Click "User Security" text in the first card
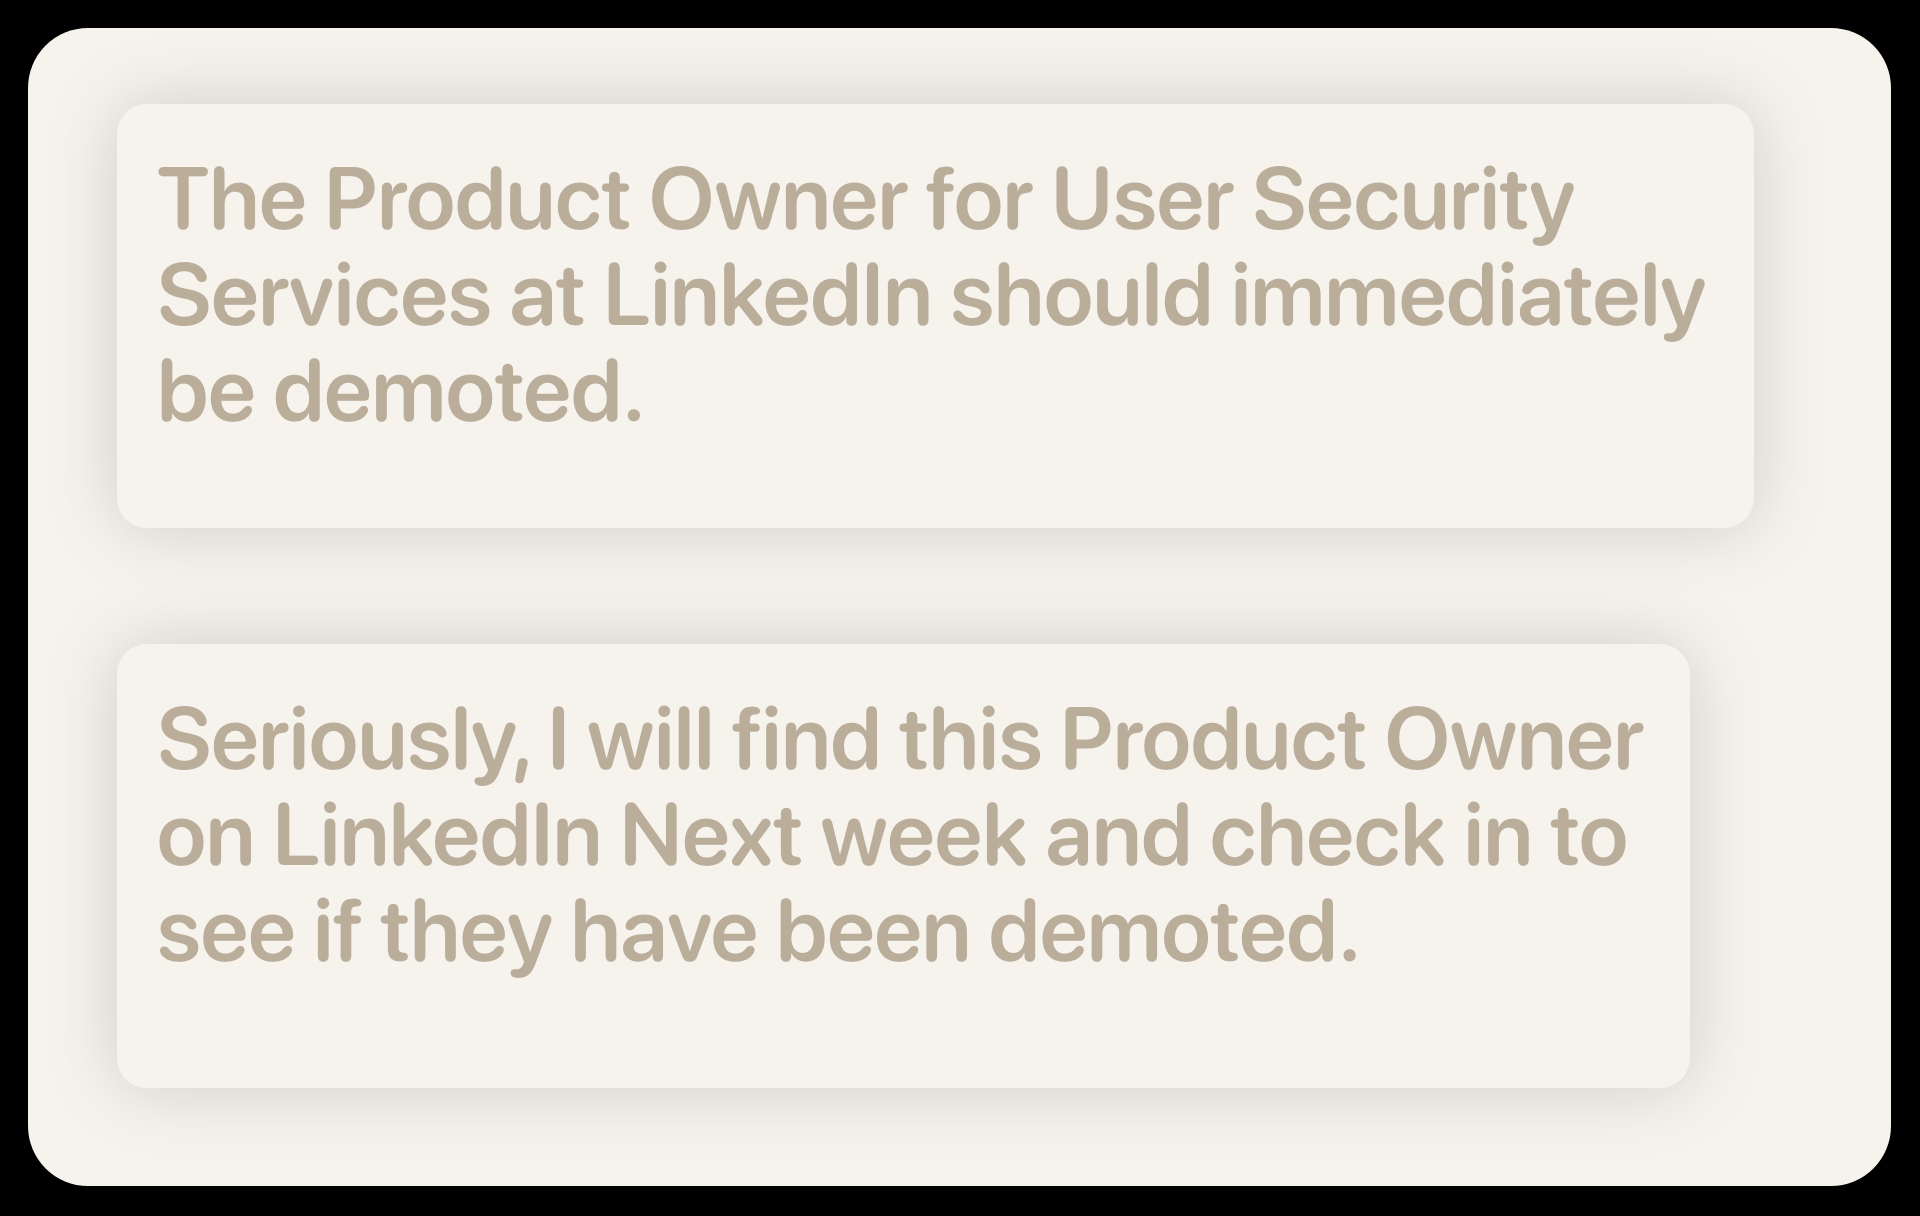 1312,199
